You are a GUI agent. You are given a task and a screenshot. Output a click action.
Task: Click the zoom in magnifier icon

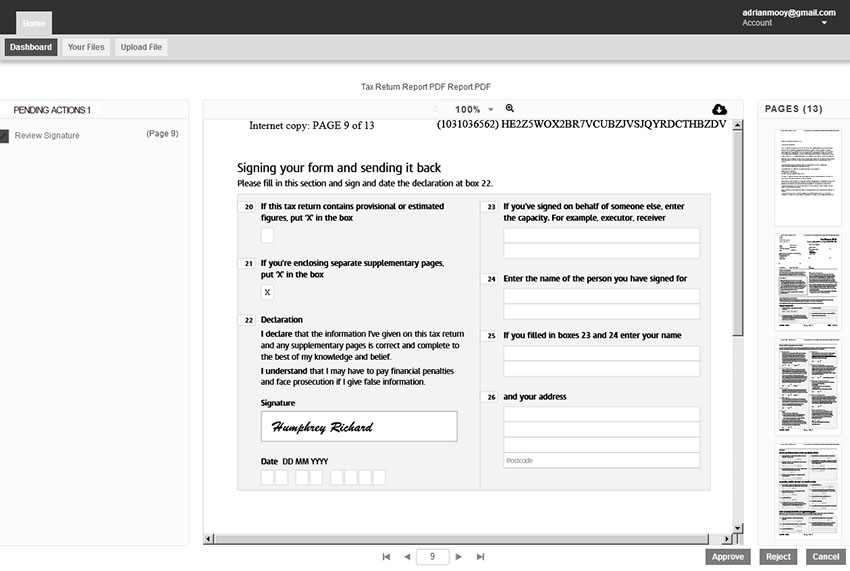point(510,108)
